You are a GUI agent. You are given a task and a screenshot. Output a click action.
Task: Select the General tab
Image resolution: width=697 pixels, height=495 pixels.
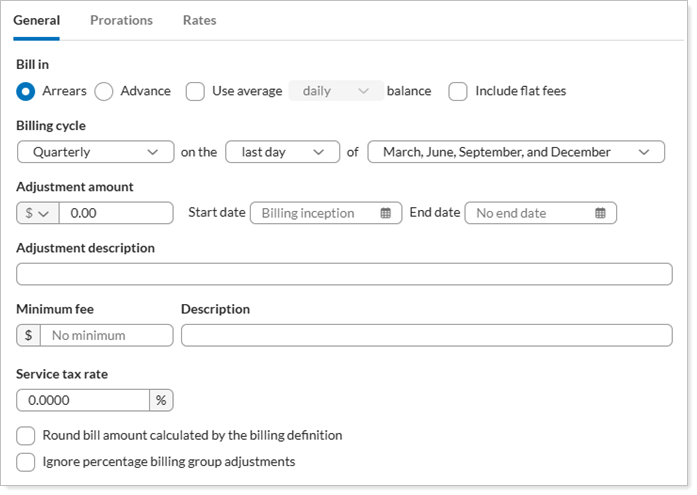click(x=36, y=20)
